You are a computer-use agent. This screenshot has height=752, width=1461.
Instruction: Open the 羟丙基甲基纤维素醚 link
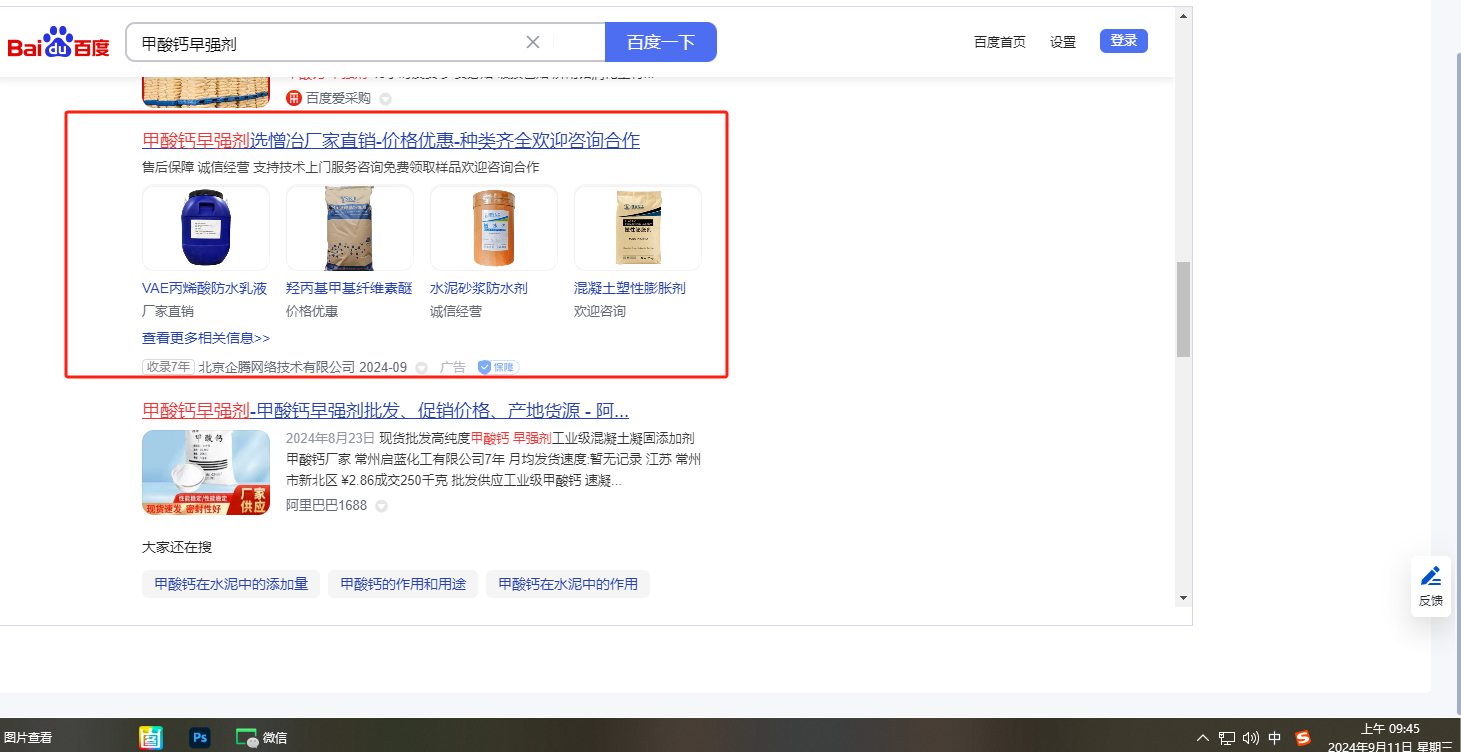pos(349,288)
